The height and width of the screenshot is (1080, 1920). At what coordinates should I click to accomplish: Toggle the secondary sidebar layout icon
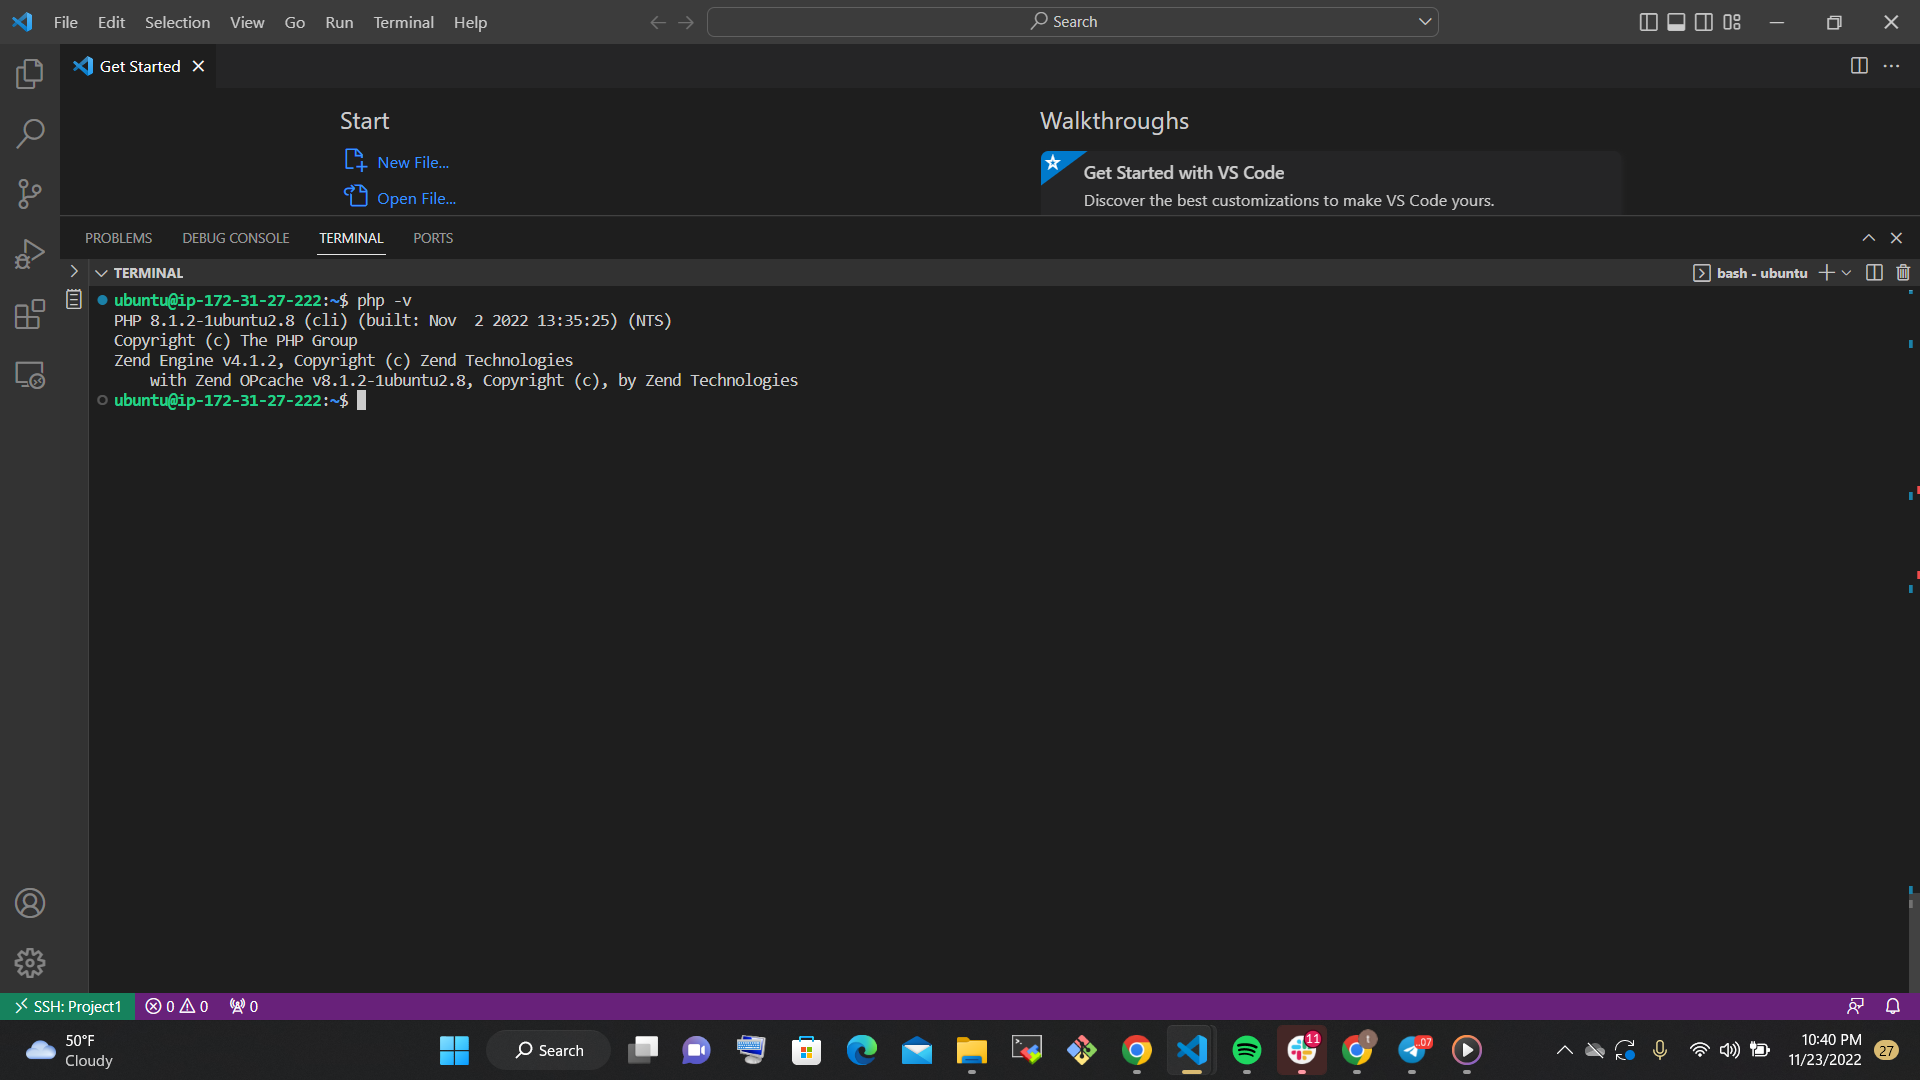[x=1704, y=21]
